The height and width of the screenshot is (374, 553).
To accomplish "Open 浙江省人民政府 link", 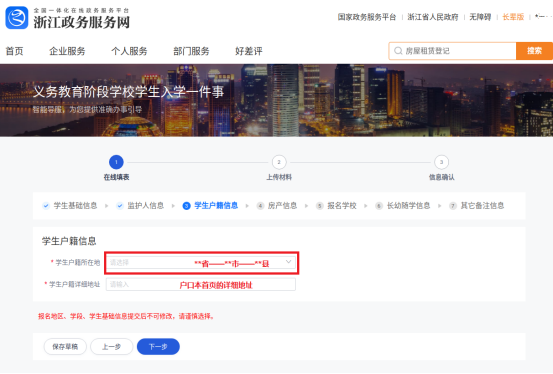I will [x=433, y=17].
